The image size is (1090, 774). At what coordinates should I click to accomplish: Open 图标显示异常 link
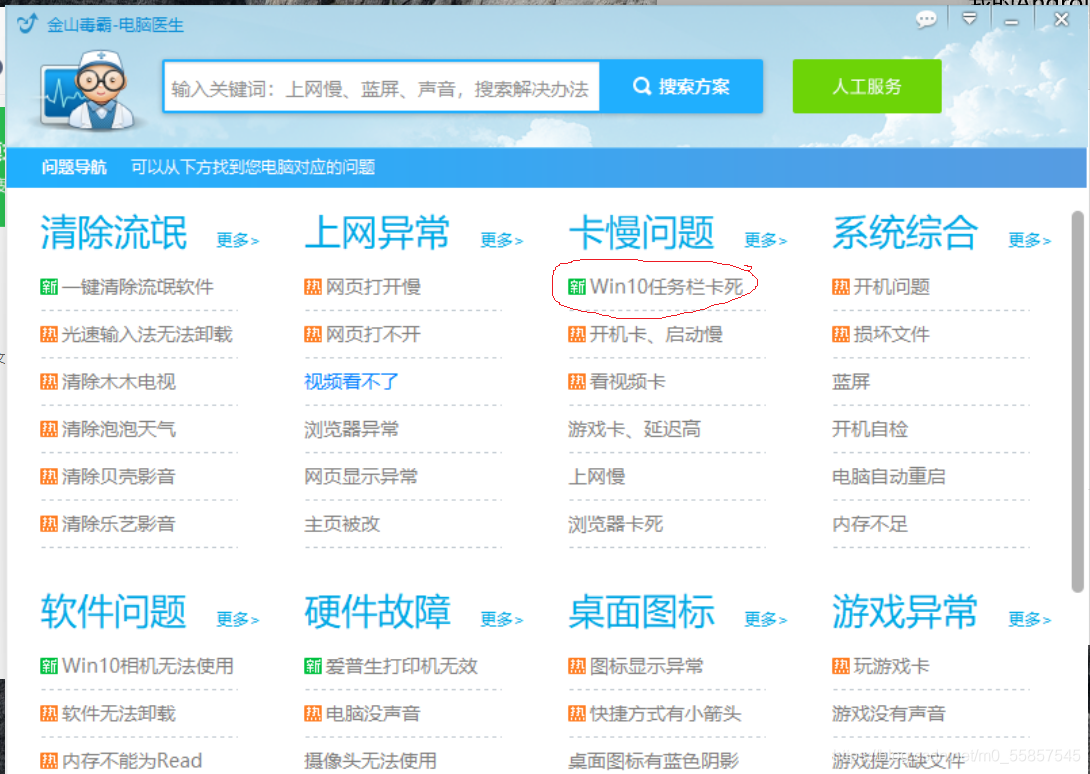646,666
